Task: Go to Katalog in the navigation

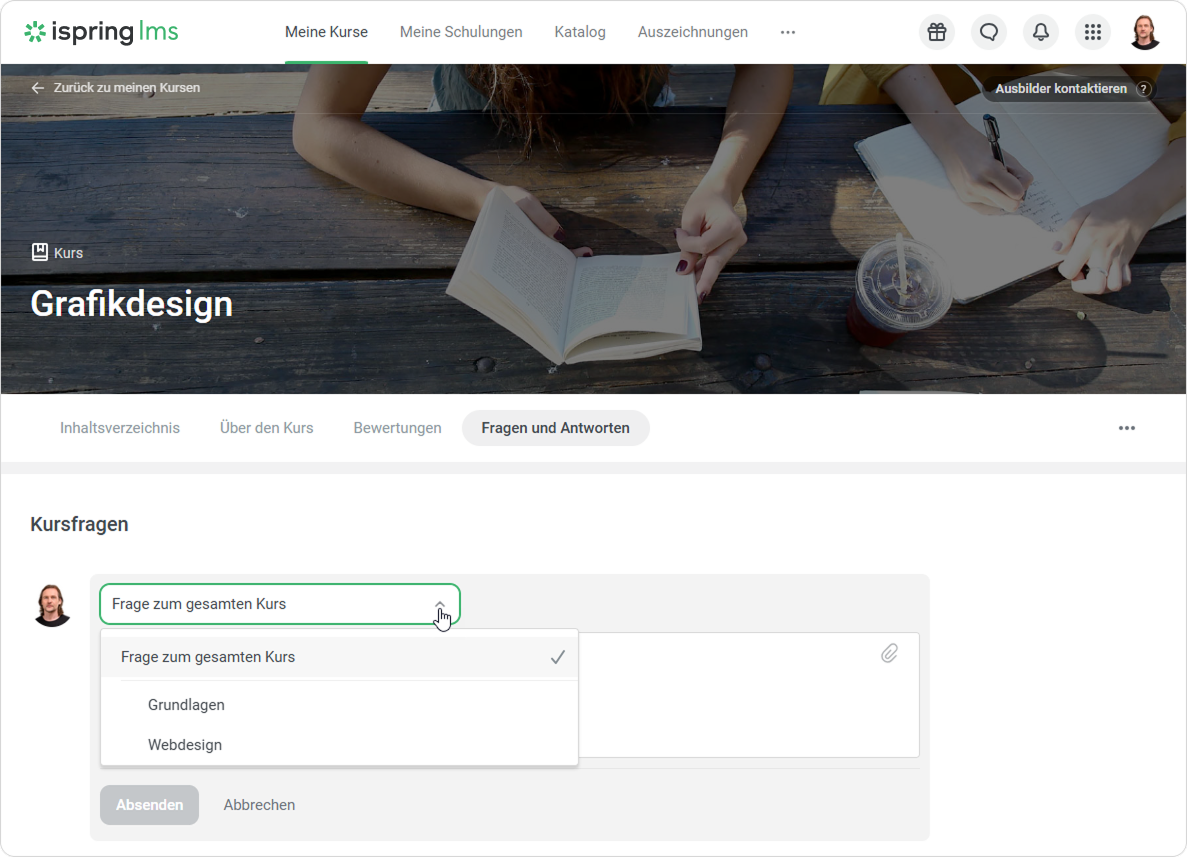Action: click(x=580, y=32)
